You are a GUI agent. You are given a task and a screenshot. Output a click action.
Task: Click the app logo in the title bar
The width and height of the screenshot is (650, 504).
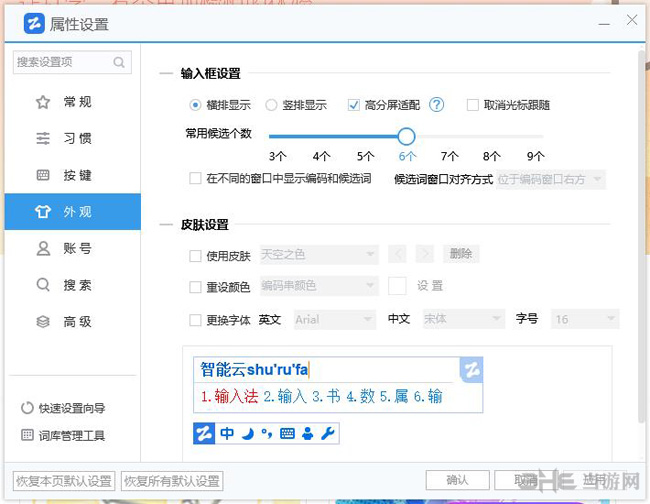coord(34,24)
